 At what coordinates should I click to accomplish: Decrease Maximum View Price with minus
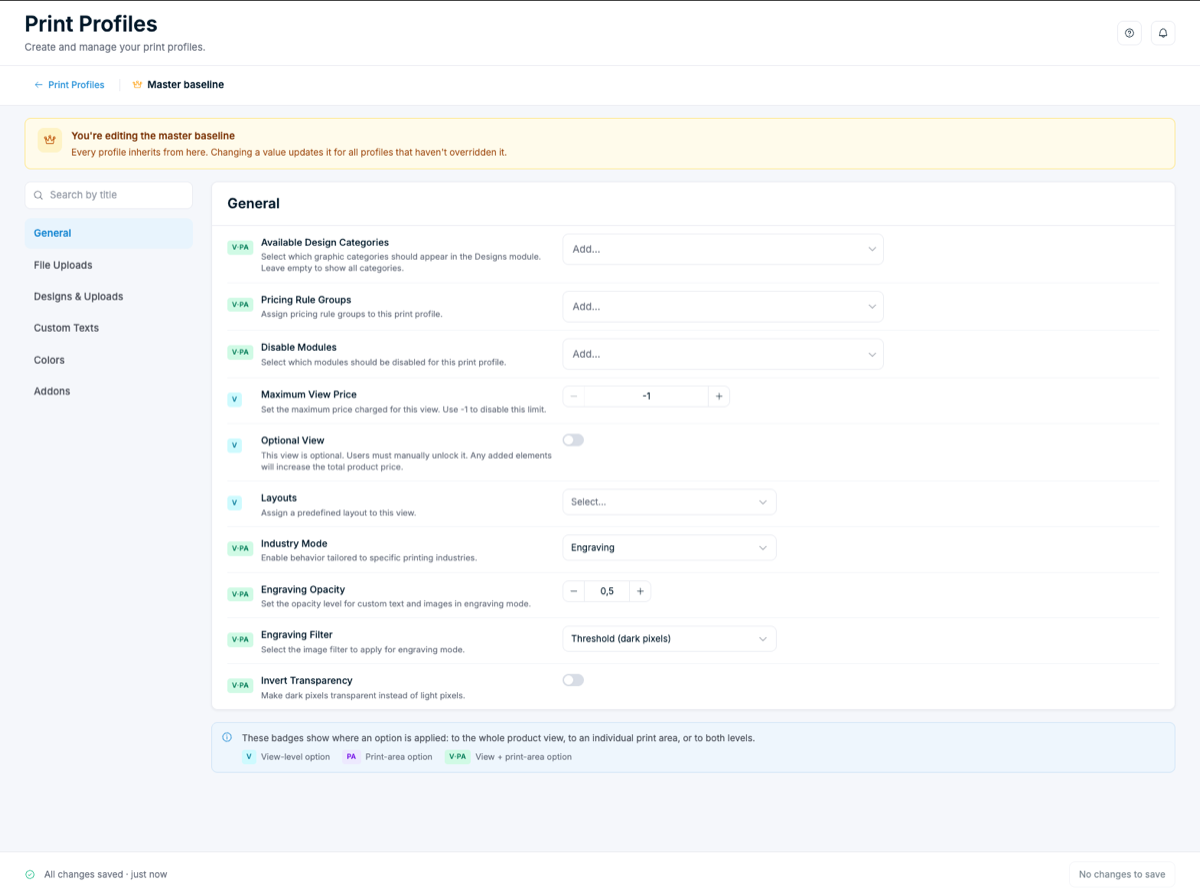coord(574,397)
